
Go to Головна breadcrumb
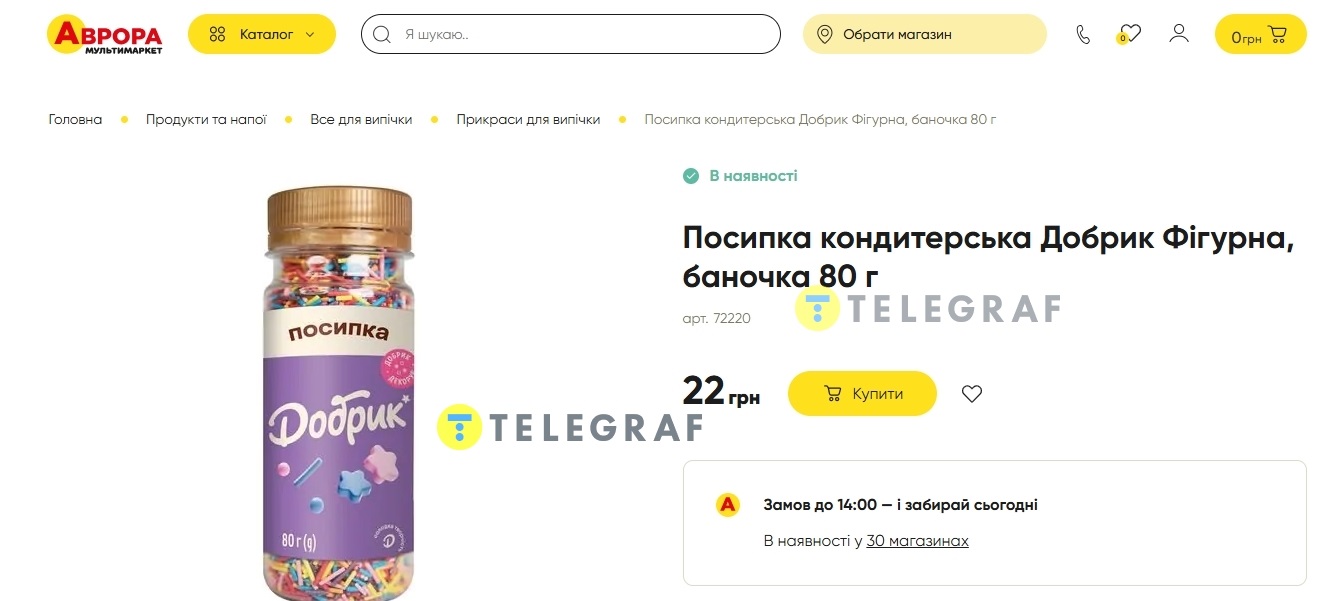tap(75, 120)
